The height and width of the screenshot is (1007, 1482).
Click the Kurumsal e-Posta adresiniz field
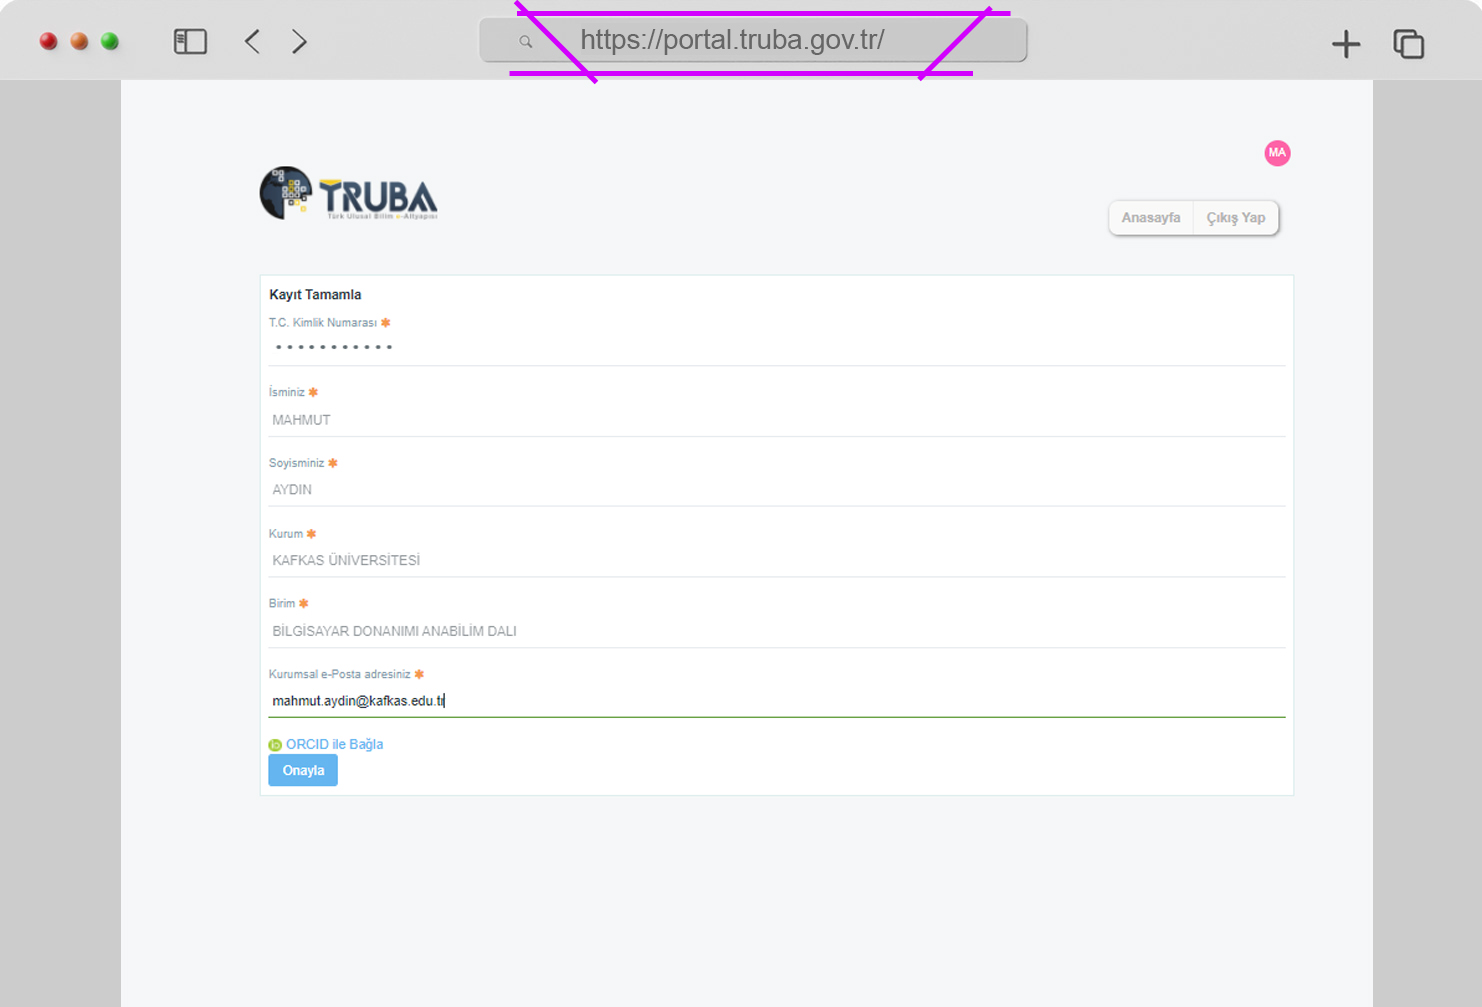[x=777, y=701]
